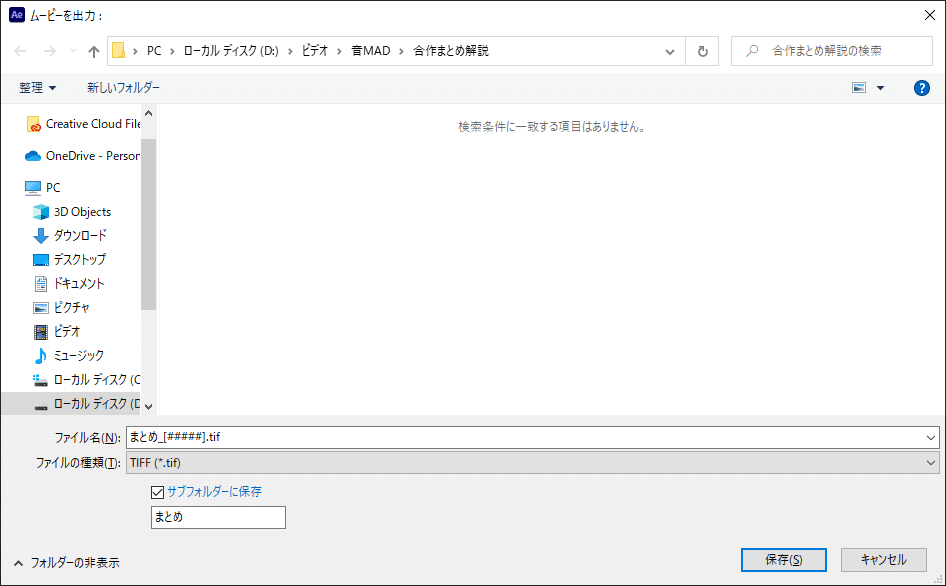This screenshot has width=946, height=586.
Task: Open Creative Cloud Files in the sidebar
Action: point(84,124)
